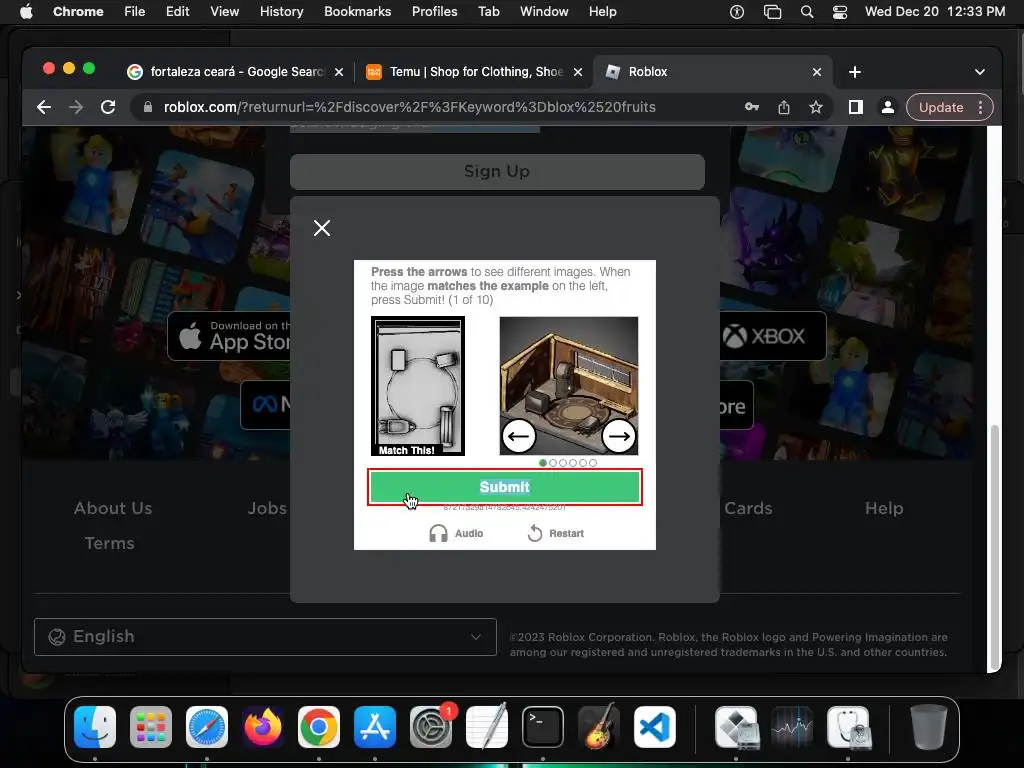This screenshot has width=1024, height=768.
Task: Click the Match This example image
Action: (x=418, y=386)
